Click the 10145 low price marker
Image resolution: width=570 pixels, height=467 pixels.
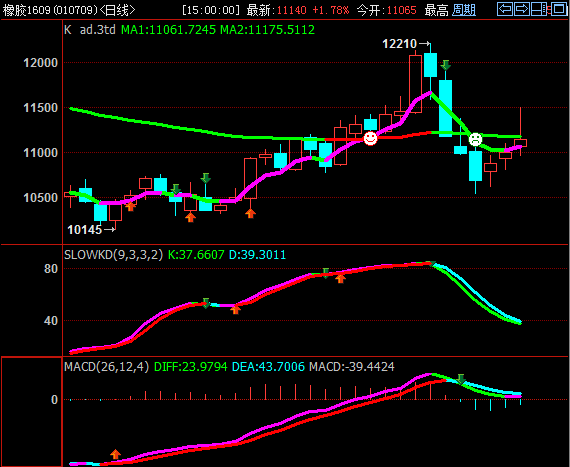click(x=91, y=230)
